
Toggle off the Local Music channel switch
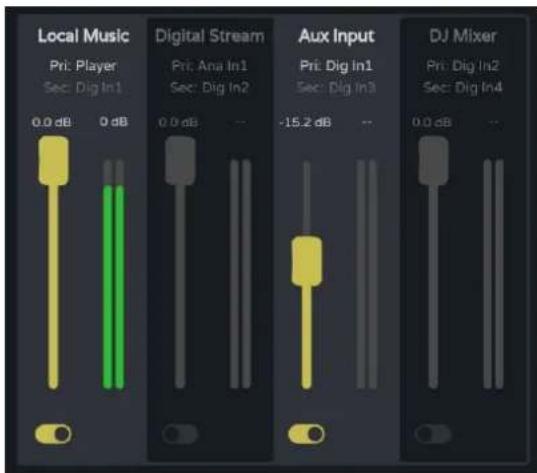pyautogui.click(x=53, y=434)
